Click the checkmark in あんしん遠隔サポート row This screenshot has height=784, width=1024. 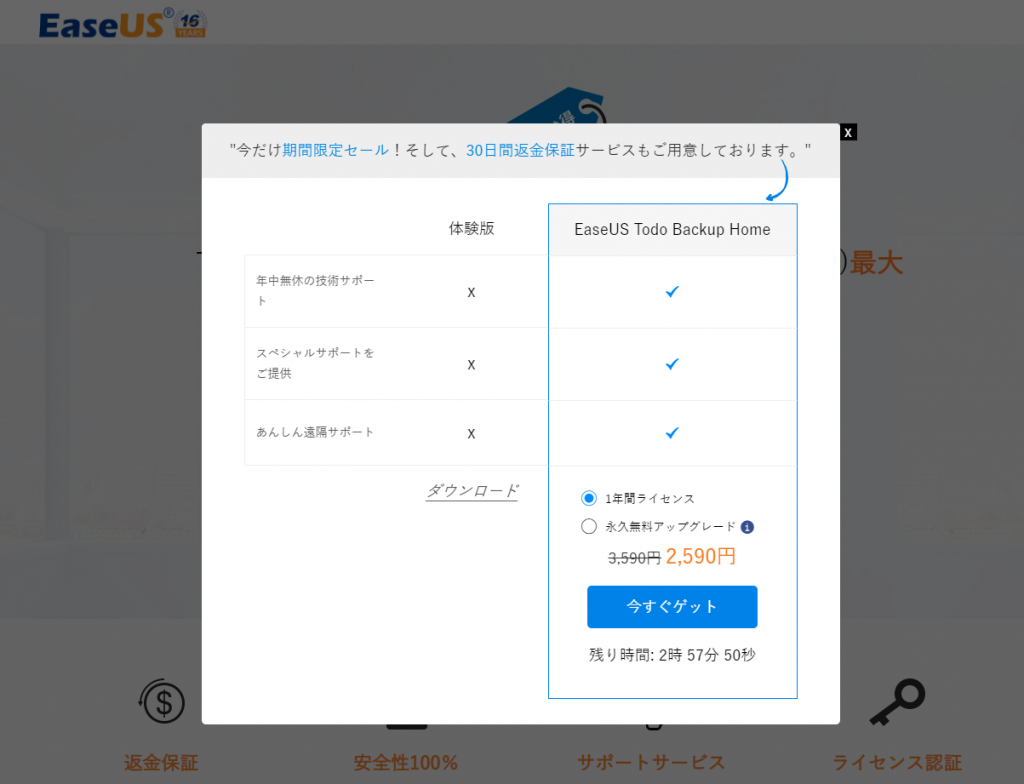(x=672, y=433)
